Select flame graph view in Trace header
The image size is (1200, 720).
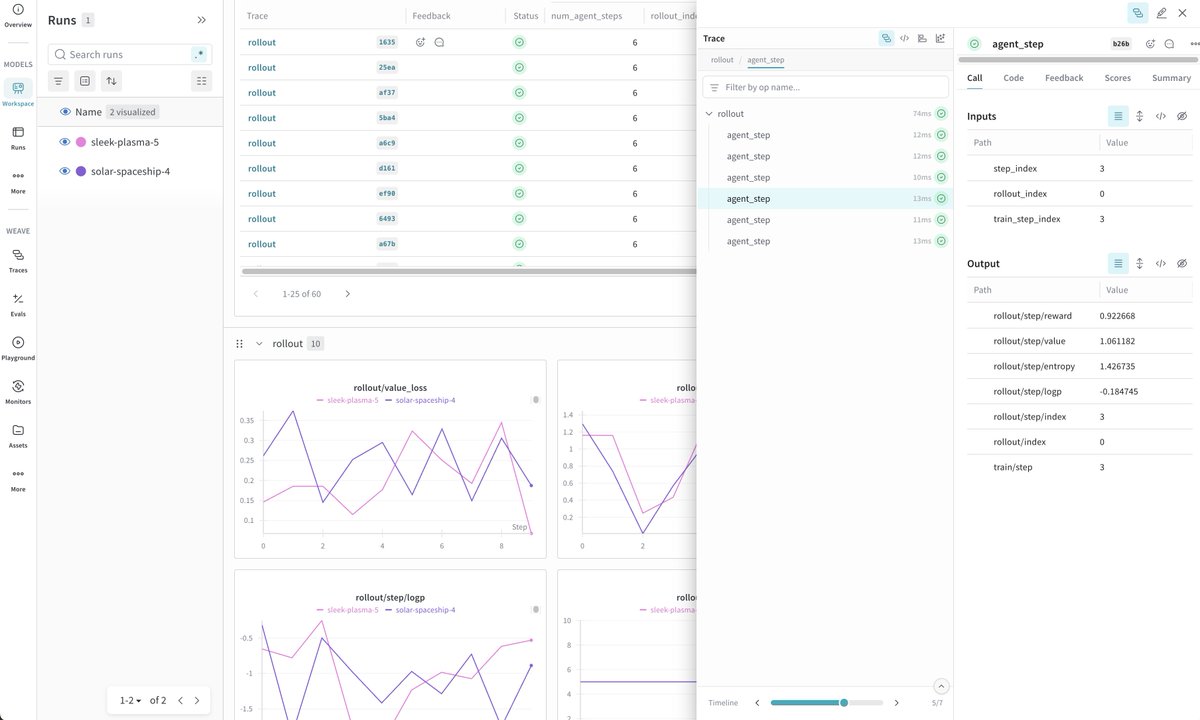point(922,38)
